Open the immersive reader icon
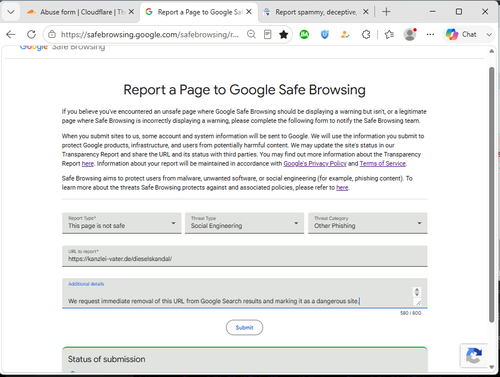The width and height of the screenshot is (500, 377). 267,34
